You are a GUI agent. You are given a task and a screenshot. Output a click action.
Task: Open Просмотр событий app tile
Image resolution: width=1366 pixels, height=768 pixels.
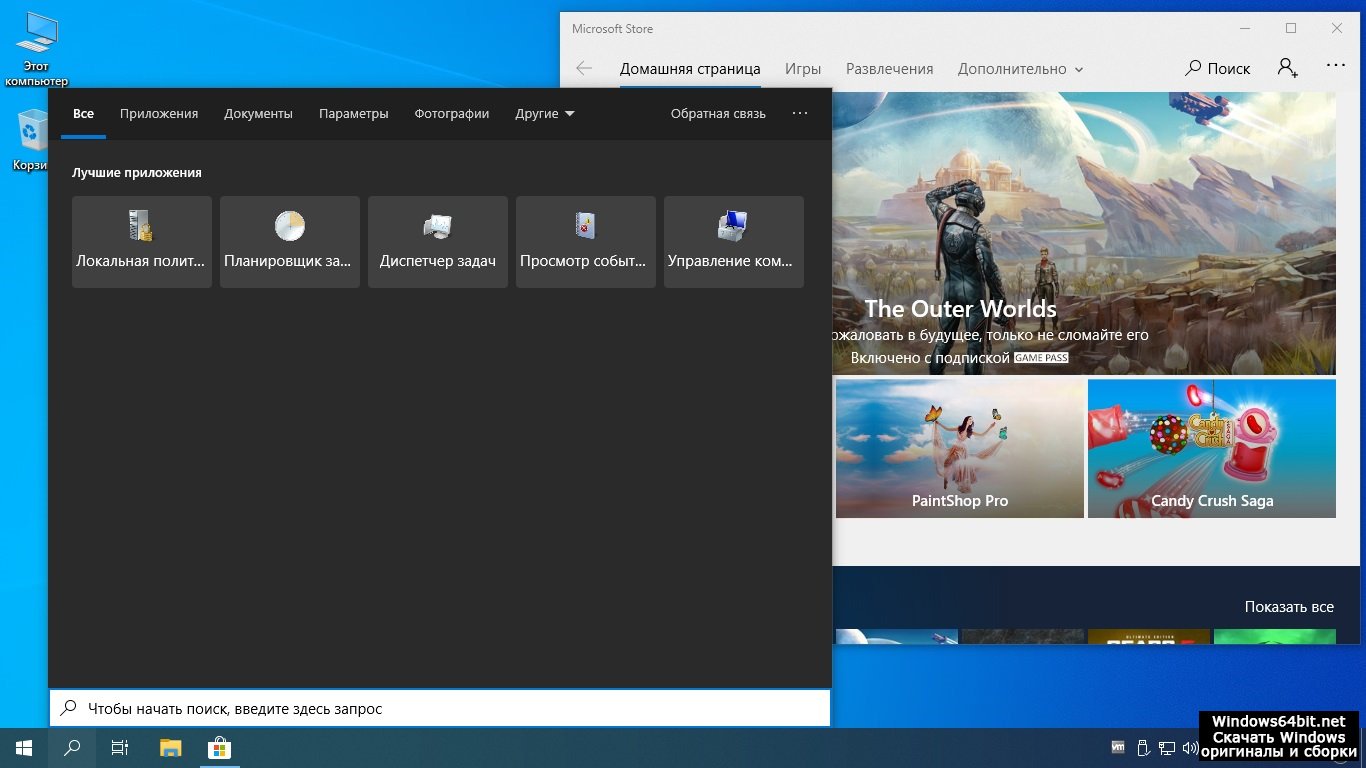pyautogui.click(x=585, y=241)
